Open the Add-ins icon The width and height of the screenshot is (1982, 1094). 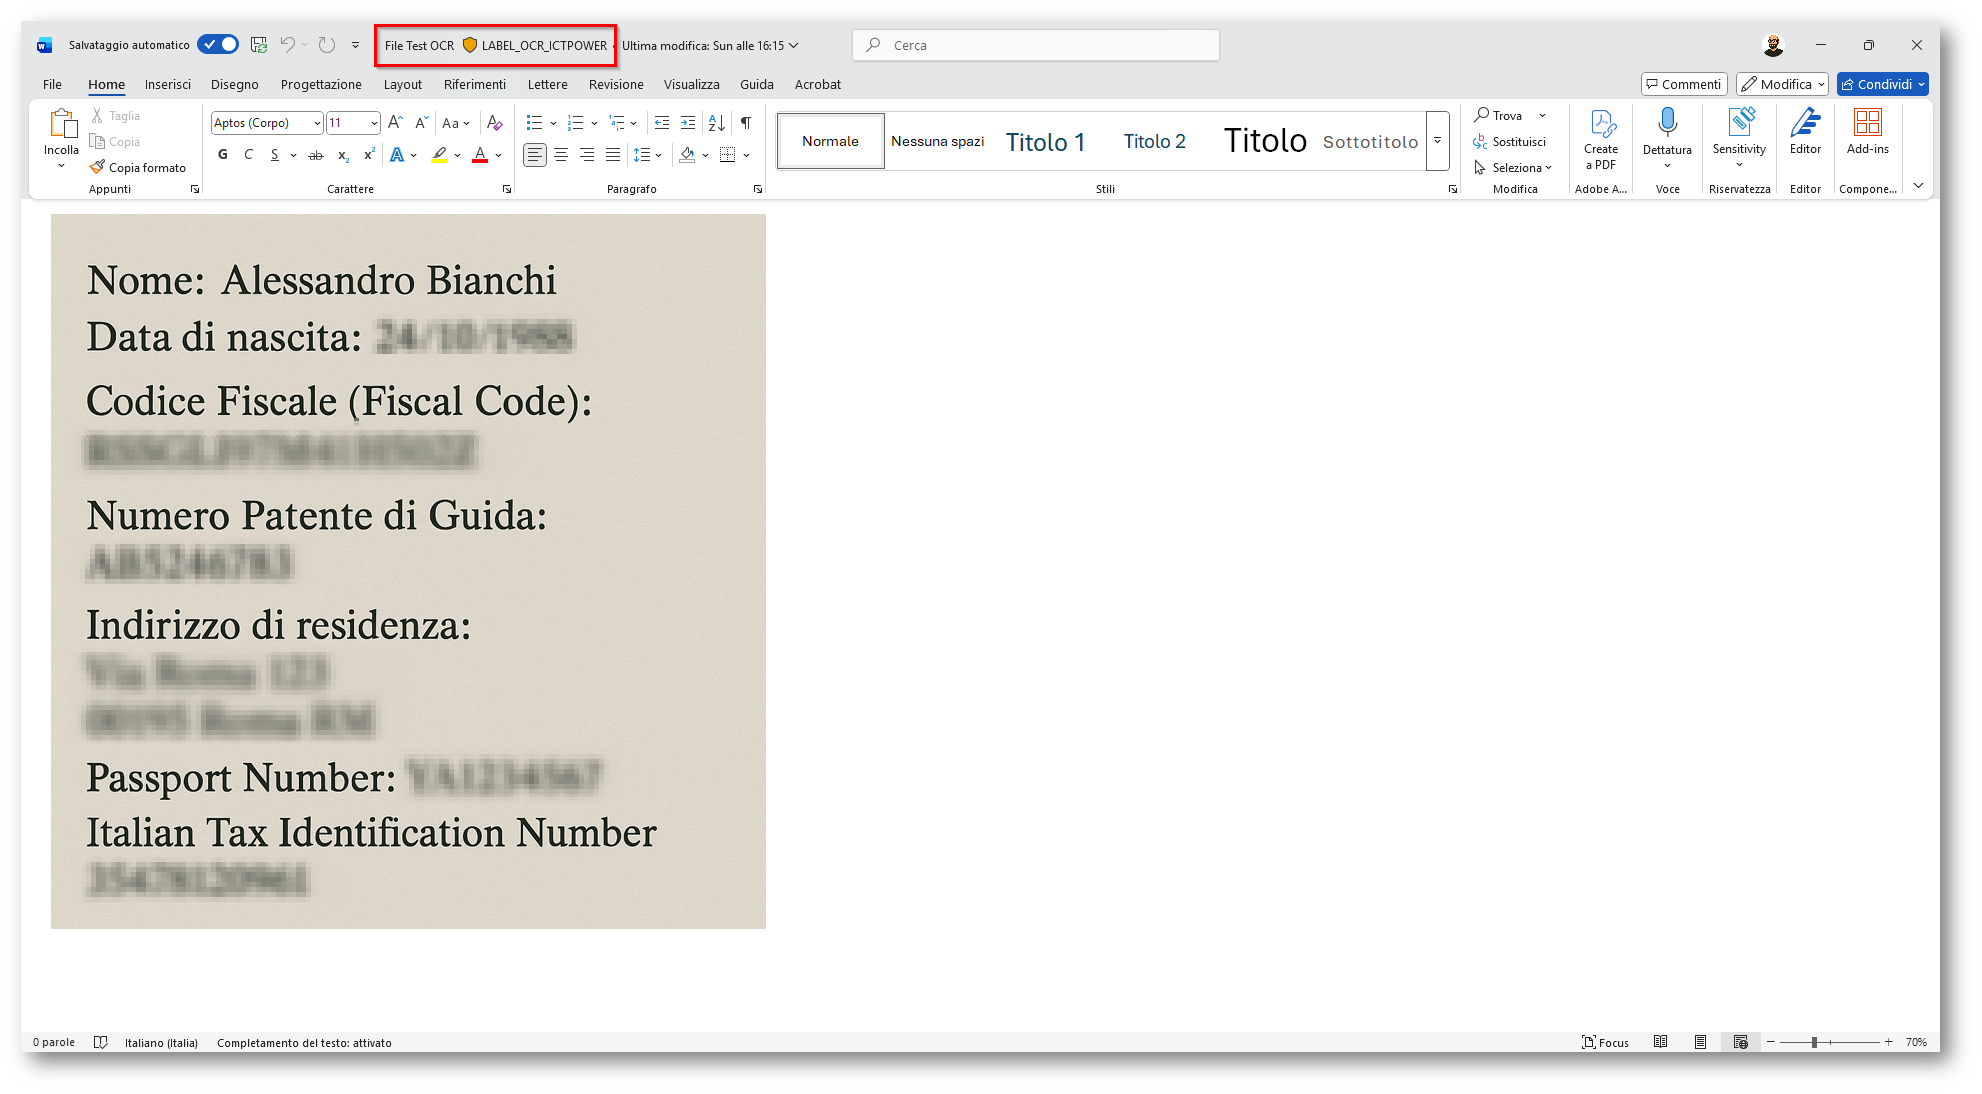tap(1866, 124)
